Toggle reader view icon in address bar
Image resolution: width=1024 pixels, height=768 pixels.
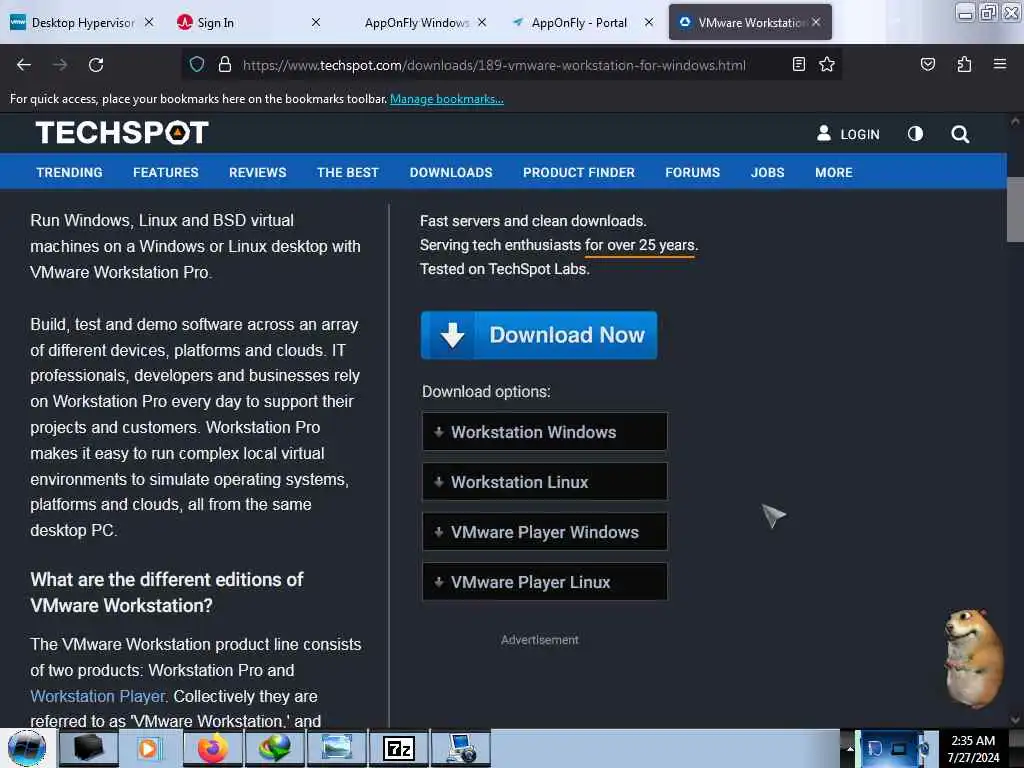[798, 64]
